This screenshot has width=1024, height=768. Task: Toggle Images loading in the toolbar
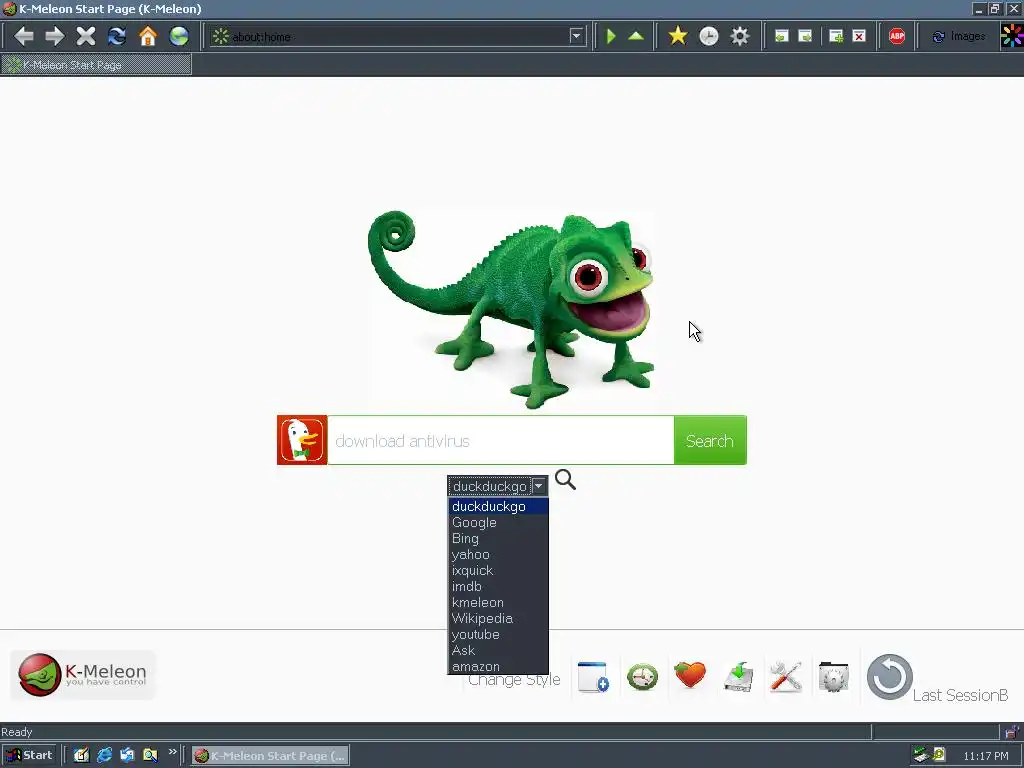click(958, 36)
